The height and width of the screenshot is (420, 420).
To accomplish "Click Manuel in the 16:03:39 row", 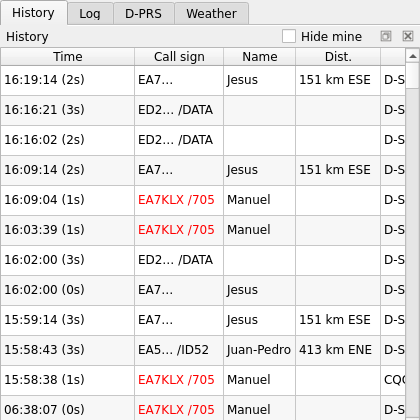I will coord(259,230).
